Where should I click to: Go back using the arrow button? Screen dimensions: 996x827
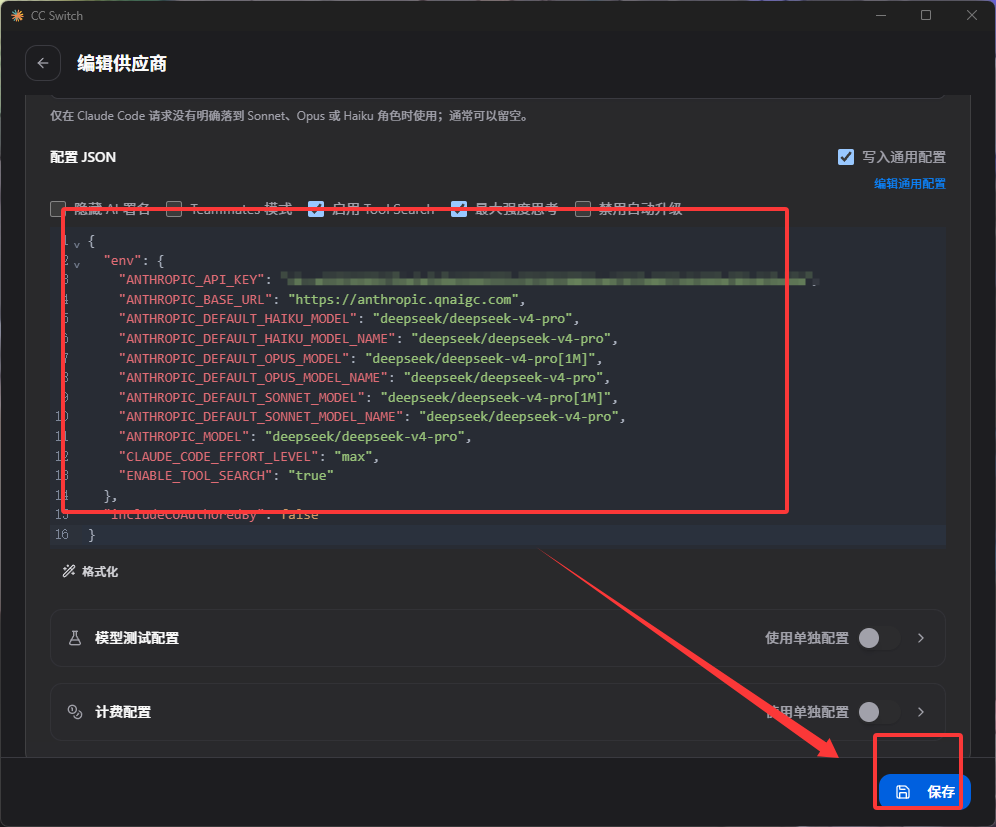(43, 63)
